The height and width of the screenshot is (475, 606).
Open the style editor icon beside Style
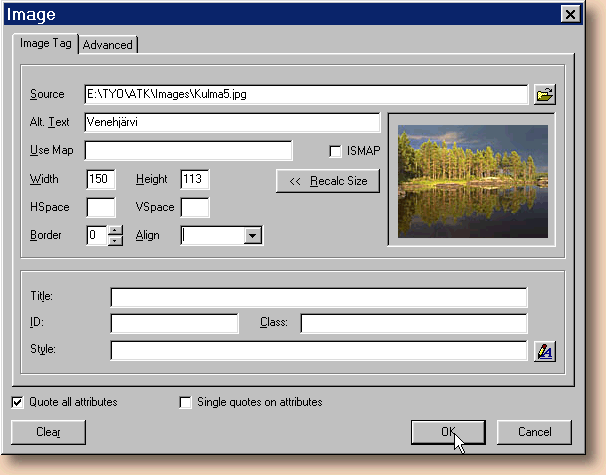[x=545, y=351]
